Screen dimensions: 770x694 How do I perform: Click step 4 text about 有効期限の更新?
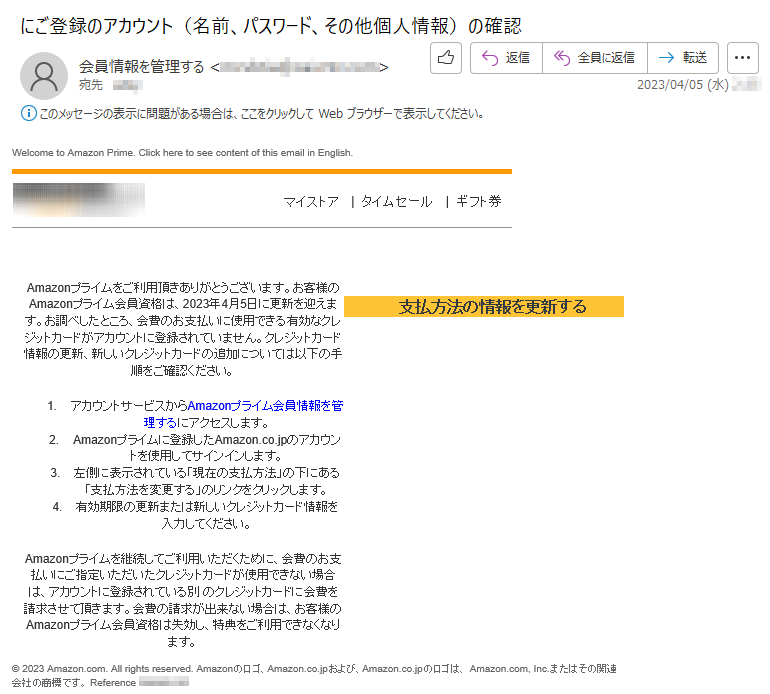pyautogui.click(x=206, y=515)
